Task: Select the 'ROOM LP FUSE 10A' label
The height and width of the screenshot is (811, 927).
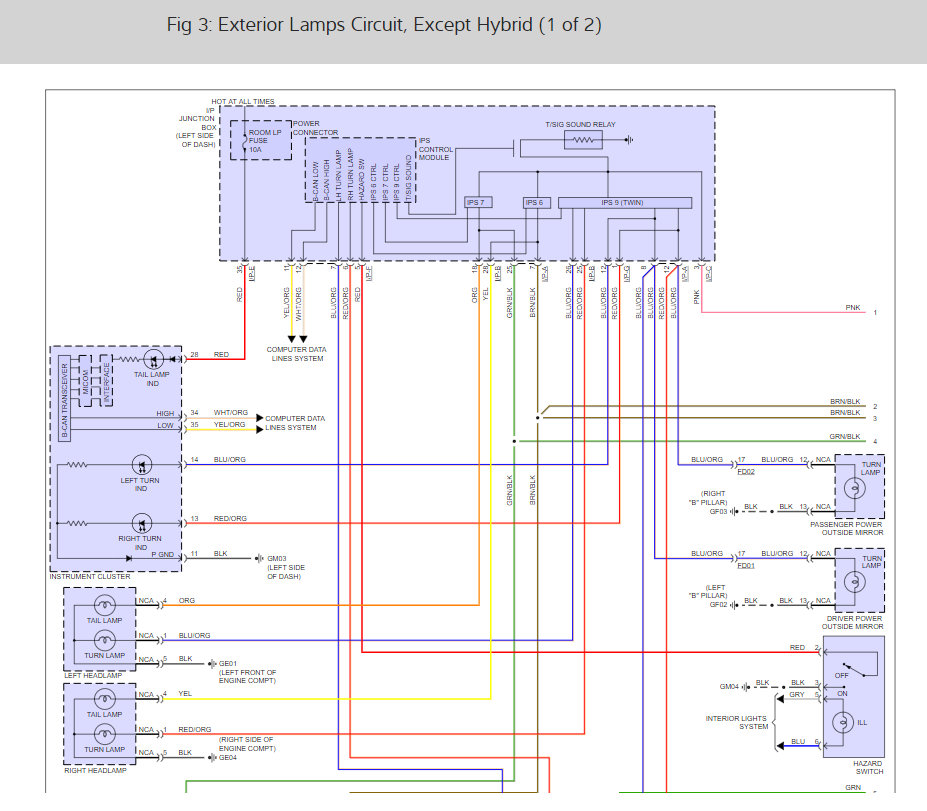Action: tap(264, 141)
